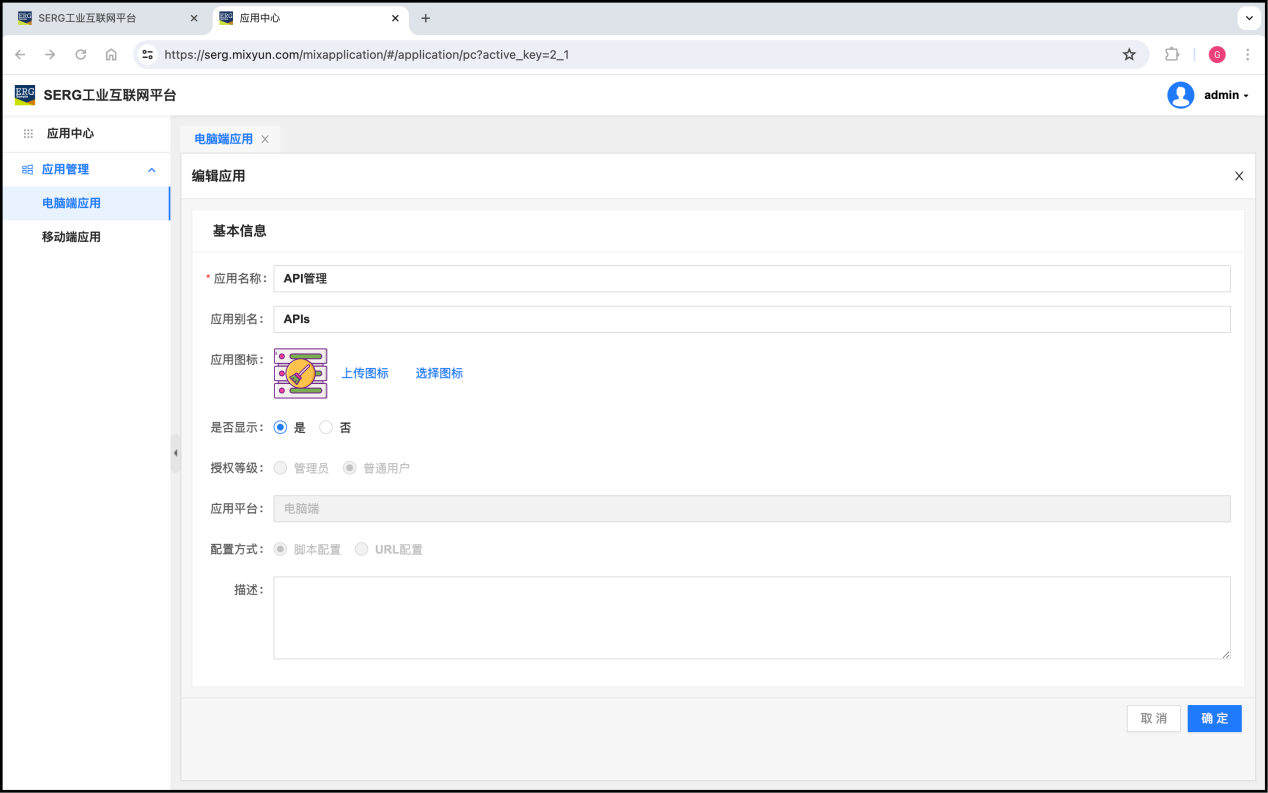
Task: Collapse the 应用管理 menu section
Action: (152, 170)
